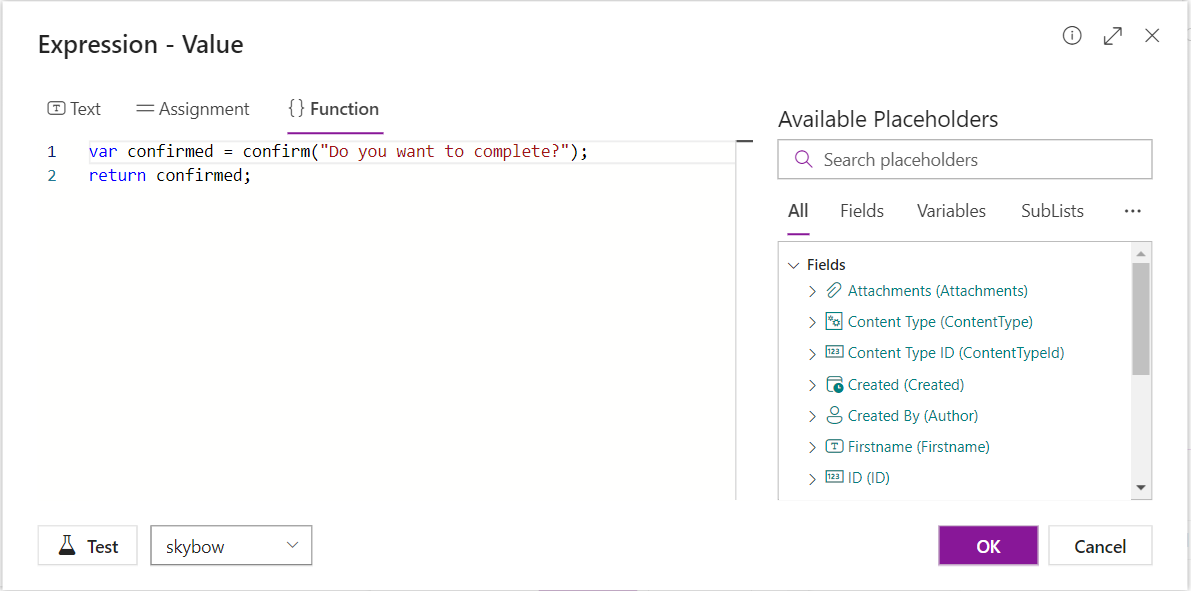Click the Created date-time icon
The width and height of the screenshot is (1191, 591).
click(x=834, y=384)
